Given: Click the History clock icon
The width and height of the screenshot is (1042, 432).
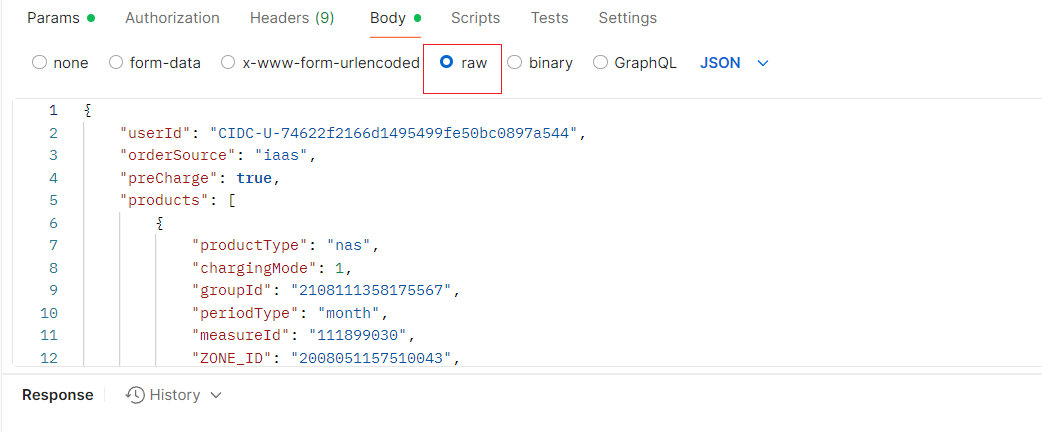Looking at the screenshot, I should (135, 396).
